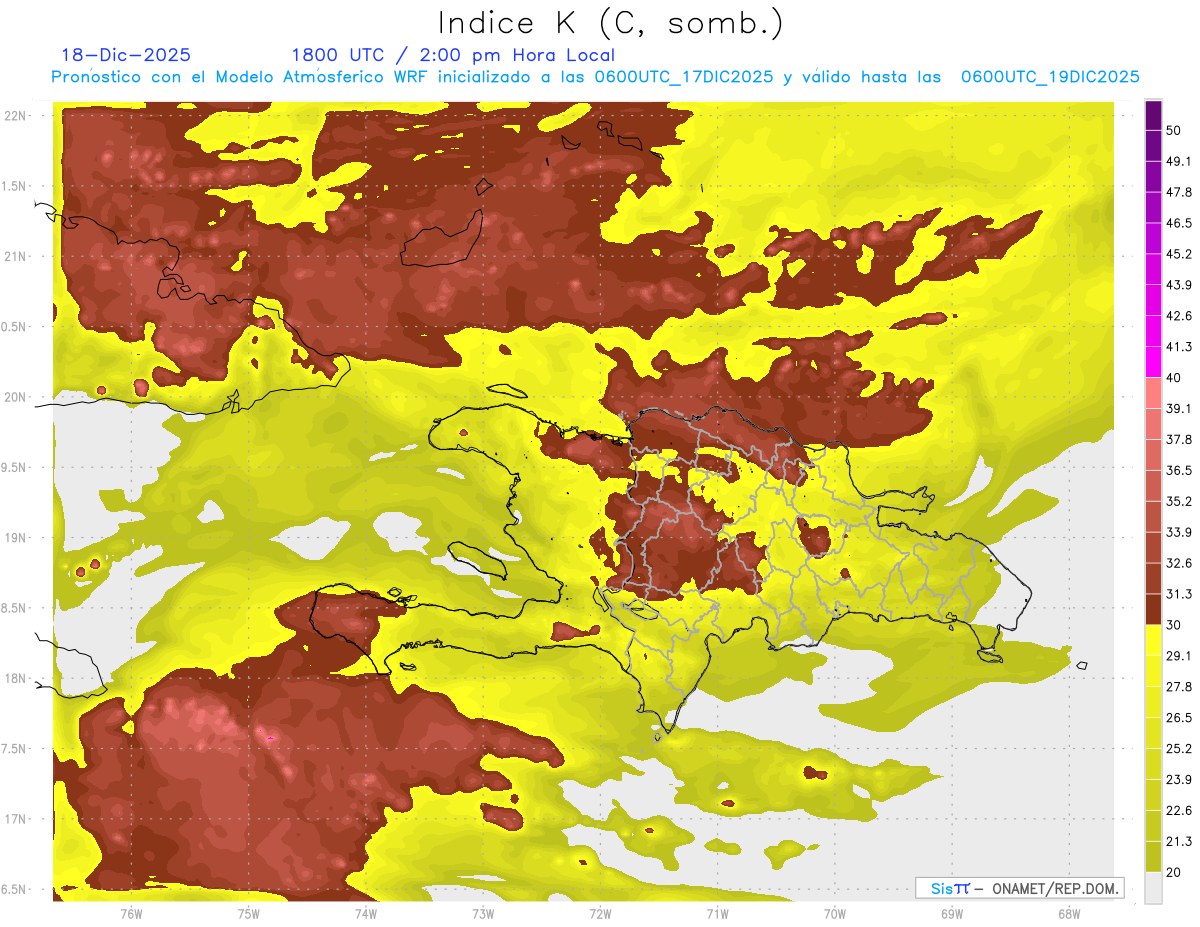Click the map title "Indice K (C, somb.)"
Screen dimensions: 1200x927
click(610, 24)
